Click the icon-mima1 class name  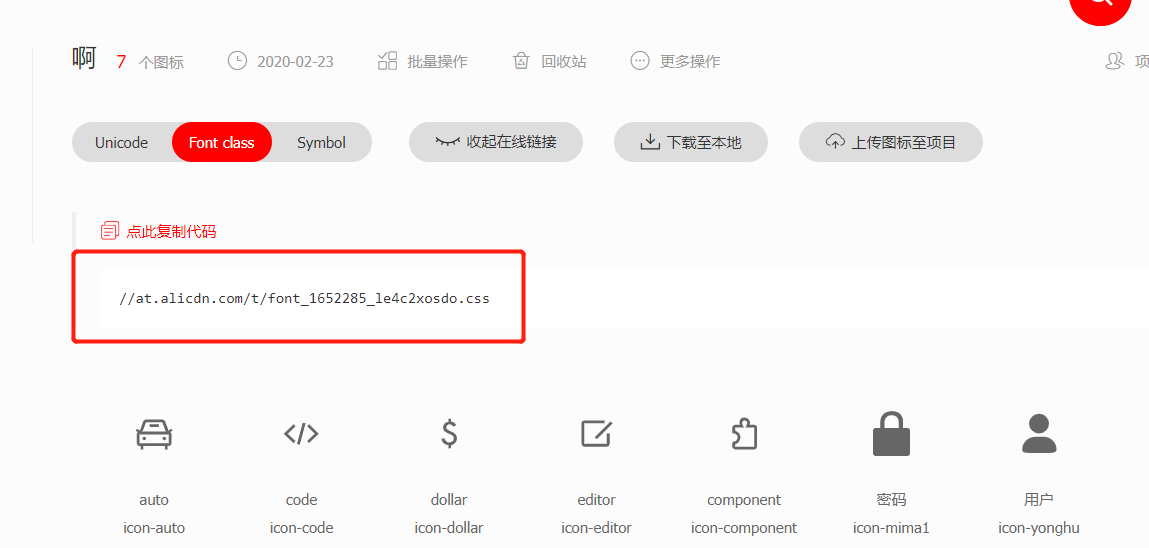coord(891,527)
